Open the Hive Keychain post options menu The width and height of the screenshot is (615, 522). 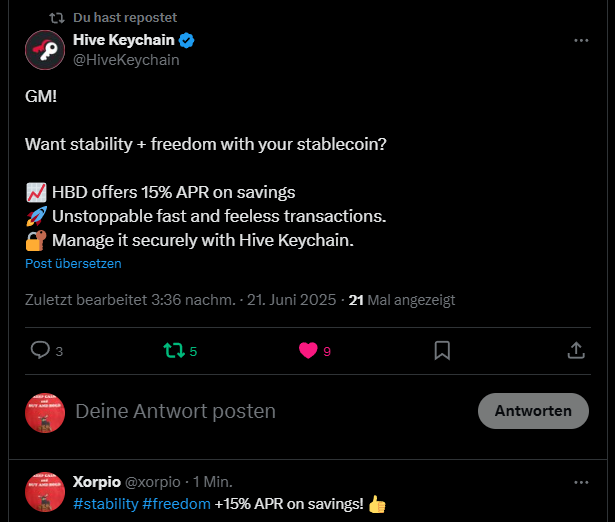(581, 40)
